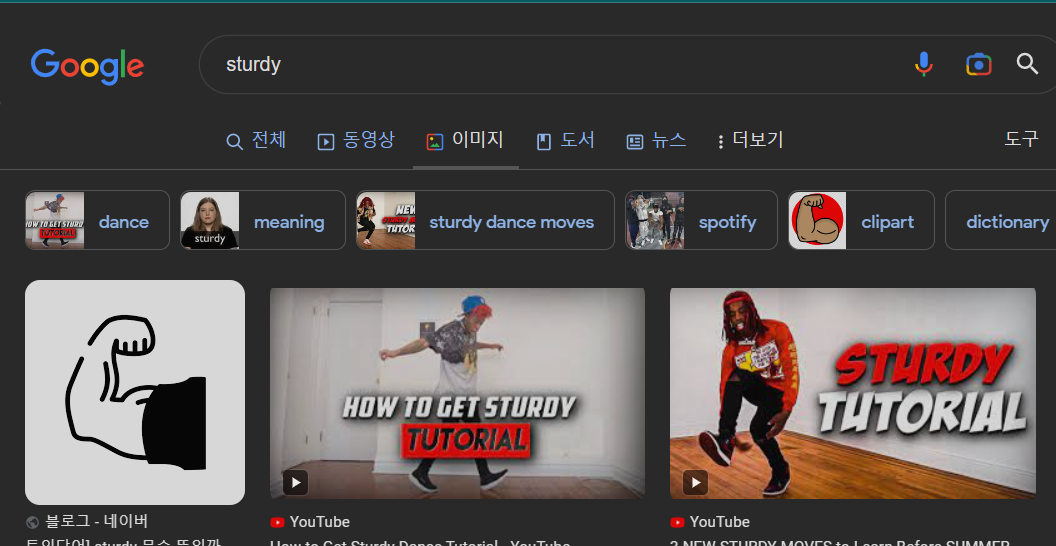The height and width of the screenshot is (546, 1056).
Task: Select the 'sturdy dance moves' suggestion chip
Action: (485, 220)
